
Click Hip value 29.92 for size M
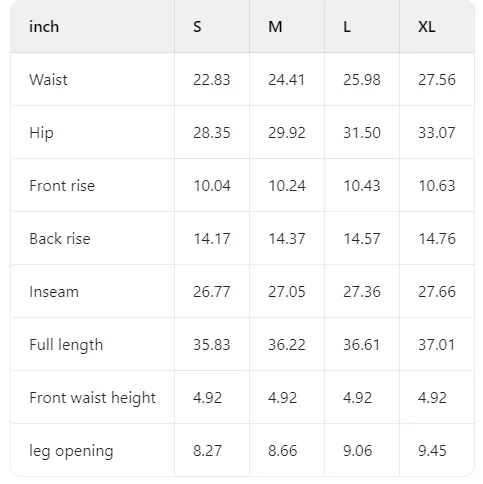click(x=287, y=133)
